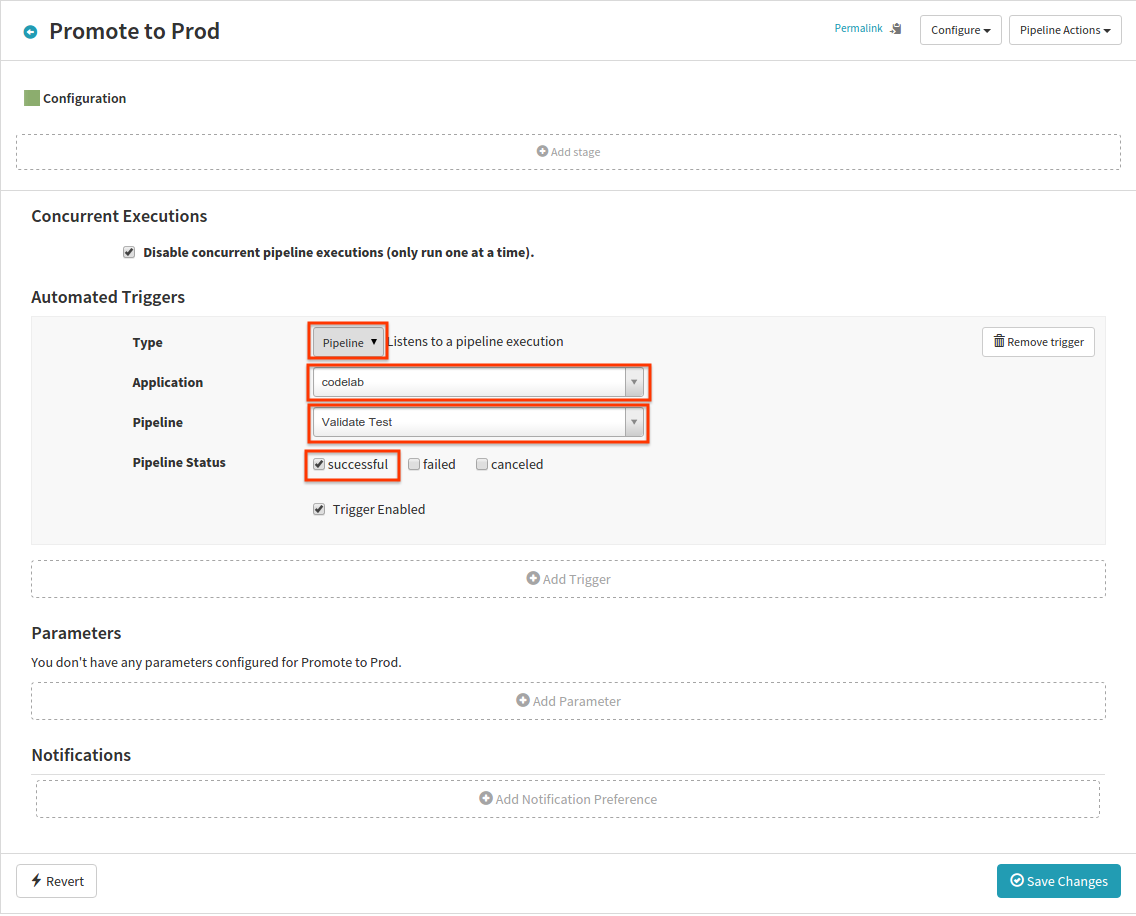
Task: Toggle Disable concurrent pipeline executions checkbox
Action: [x=129, y=252]
